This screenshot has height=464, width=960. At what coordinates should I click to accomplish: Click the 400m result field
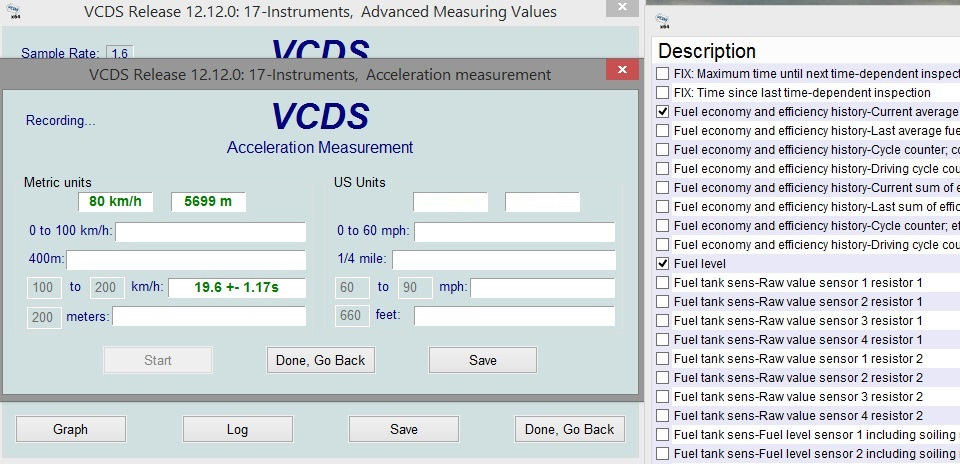(x=186, y=260)
